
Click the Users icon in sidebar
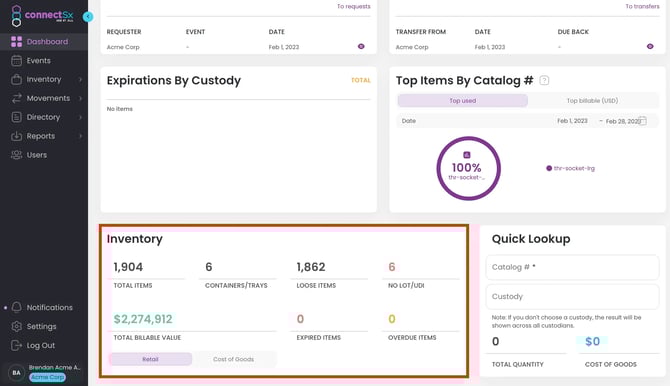point(16,155)
